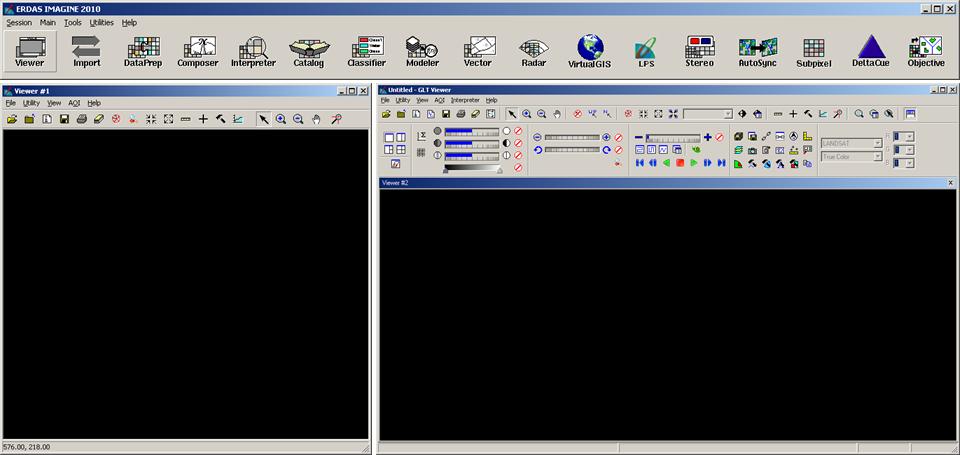Open the Classifier module

pos(367,51)
